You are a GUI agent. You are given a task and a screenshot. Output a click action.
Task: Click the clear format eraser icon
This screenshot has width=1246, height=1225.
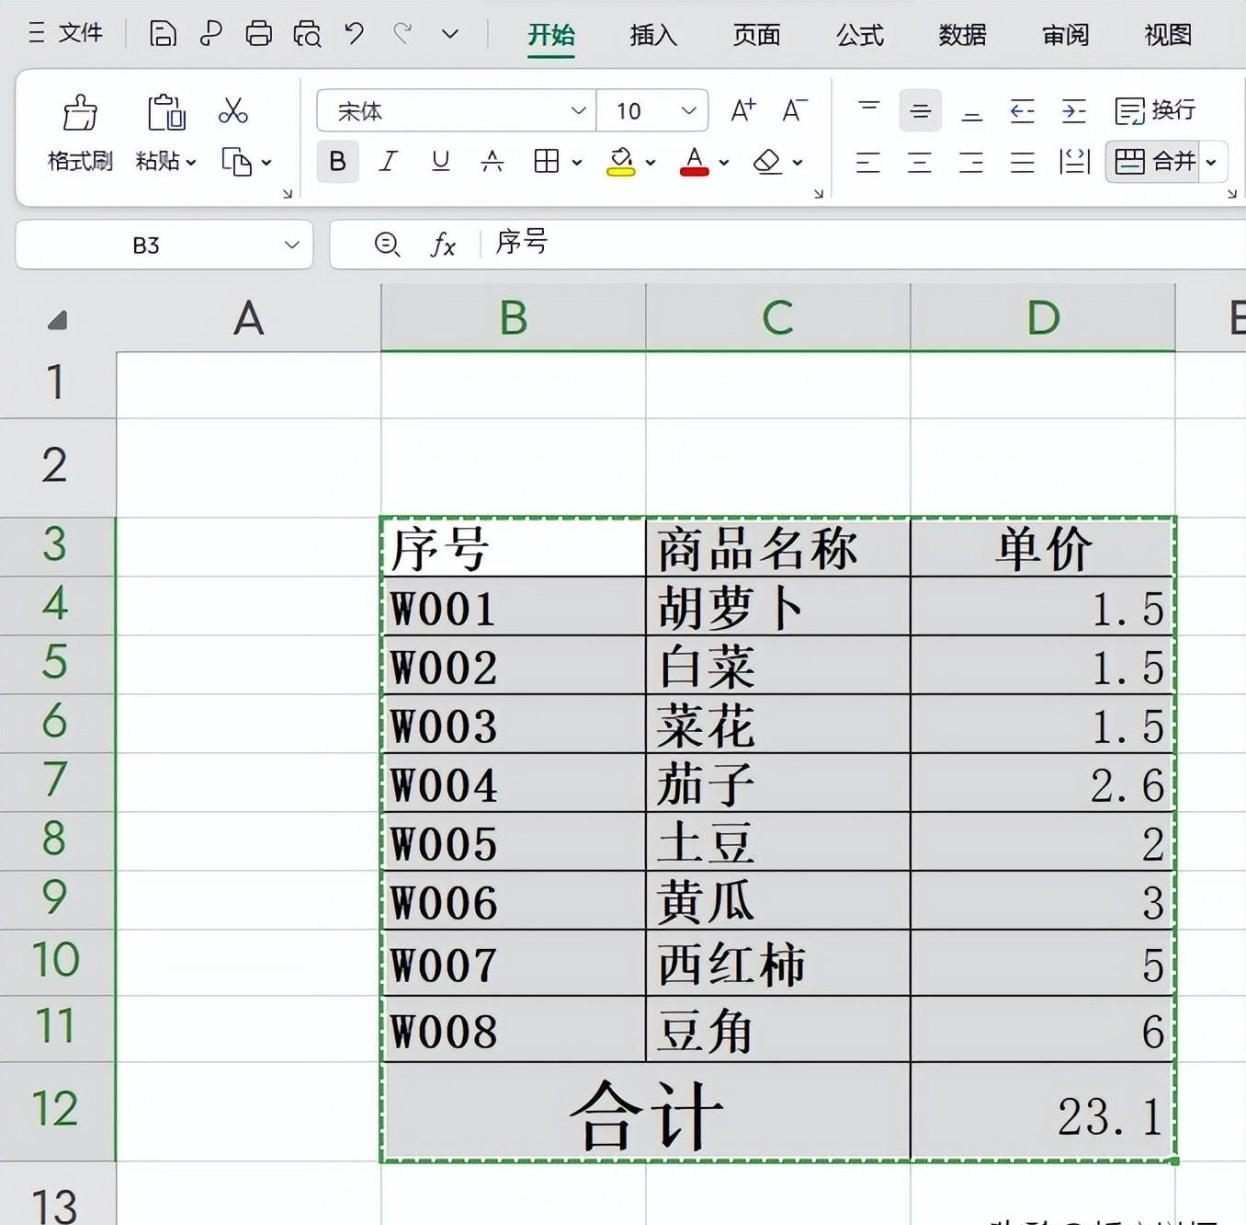[767, 161]
